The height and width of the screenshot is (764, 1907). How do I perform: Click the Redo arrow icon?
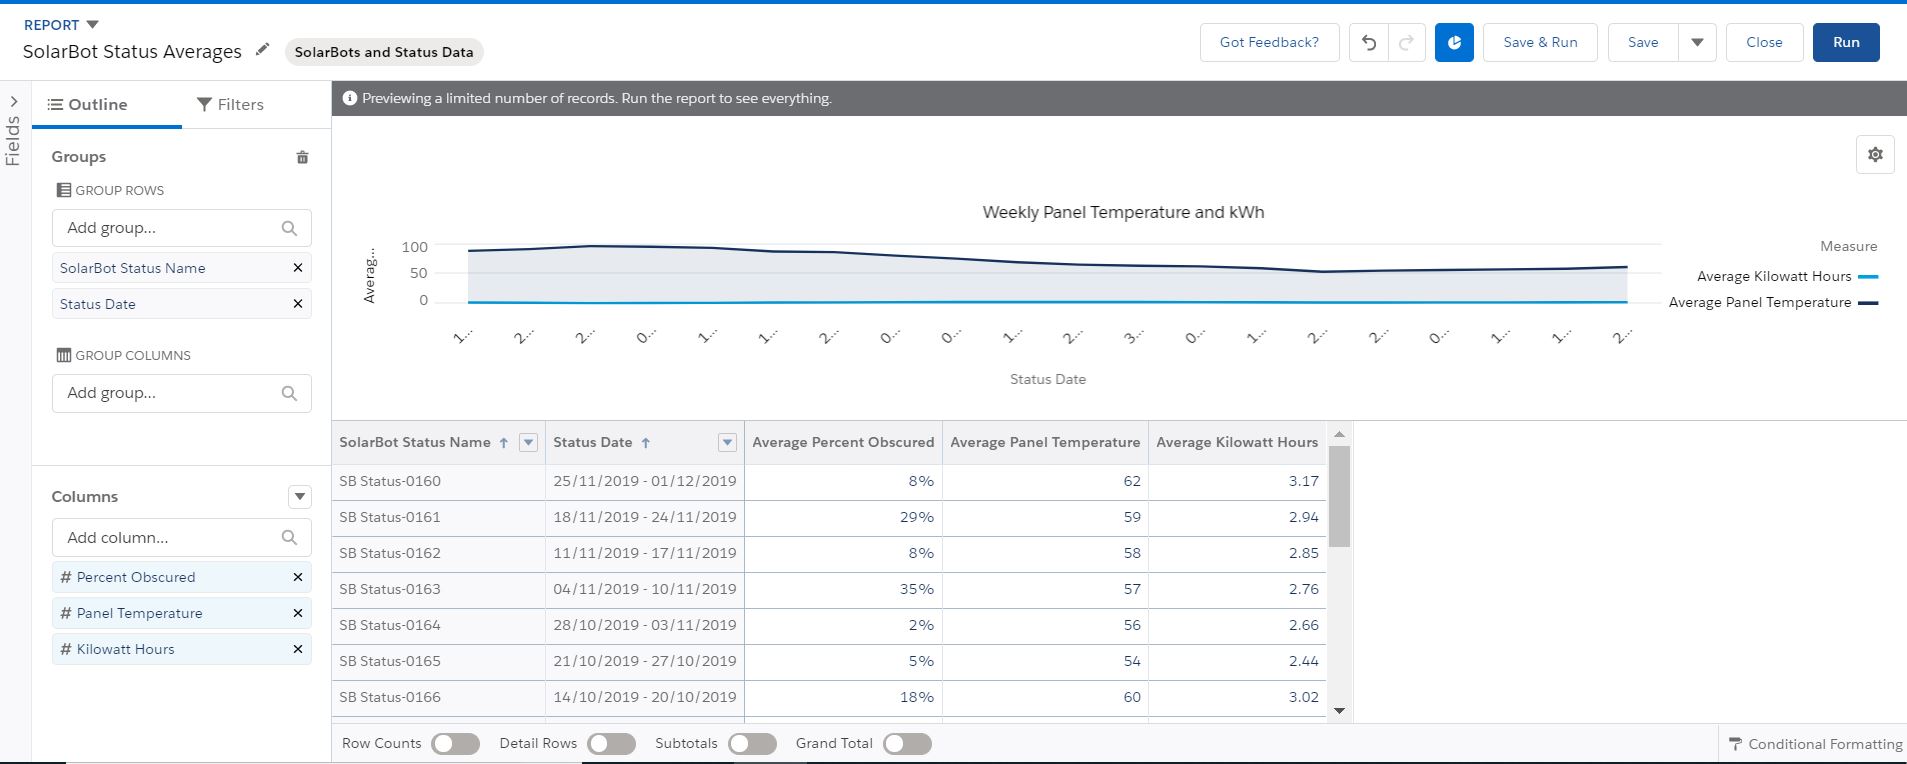point(1406,42)
